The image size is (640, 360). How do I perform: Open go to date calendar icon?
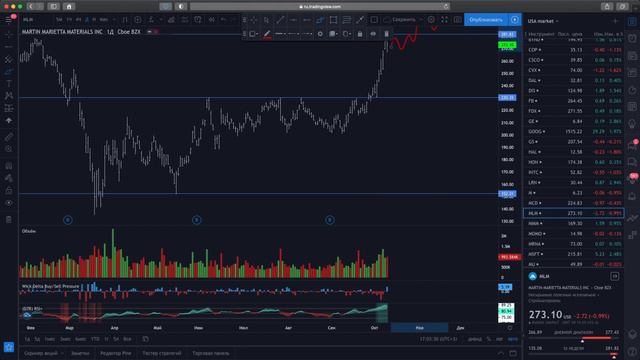[x=146, y=339]
